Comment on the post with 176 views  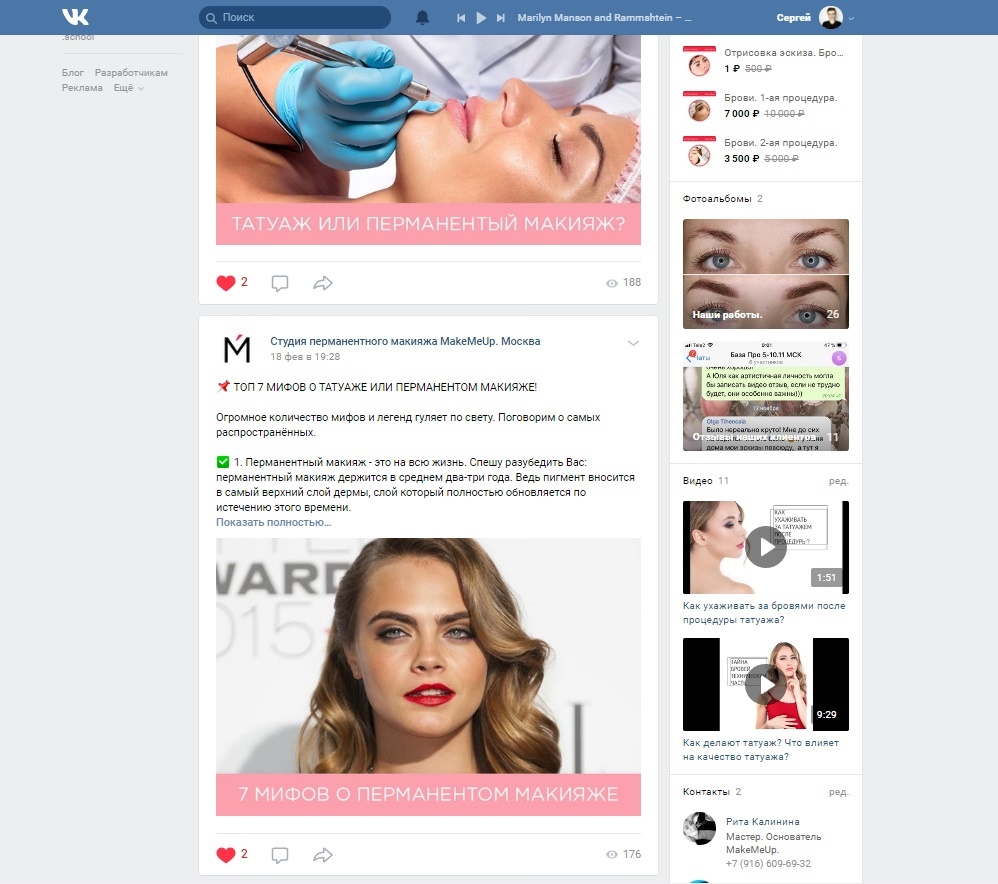click(280, 855)
